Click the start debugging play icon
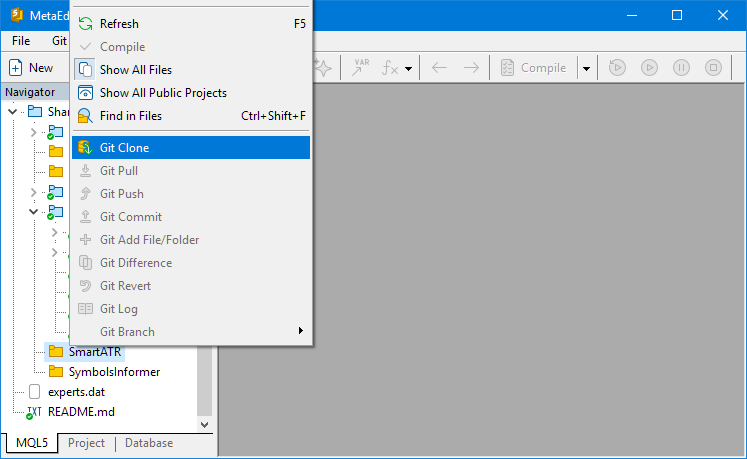 click(x=649, y=68)
